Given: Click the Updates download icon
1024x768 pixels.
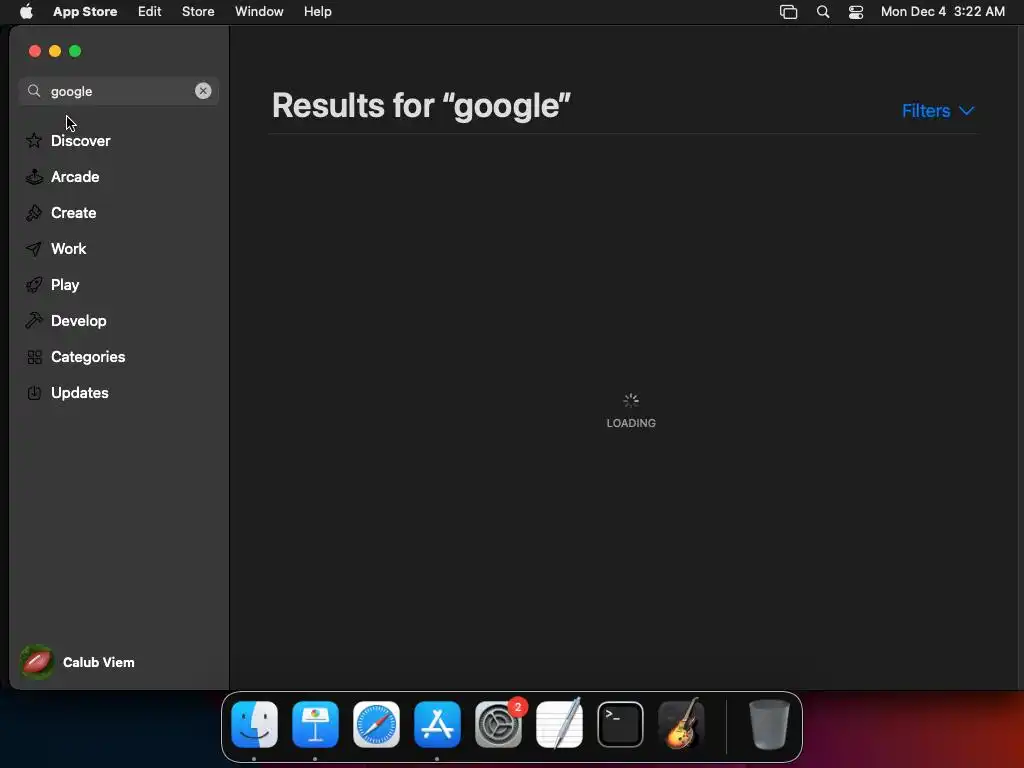Looking at the screenshot, I should (x=34, y=392).
